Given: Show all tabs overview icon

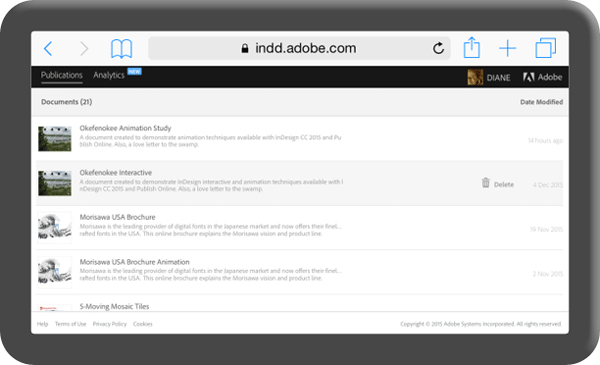Looking at the screenshot, I should (546, 48).
